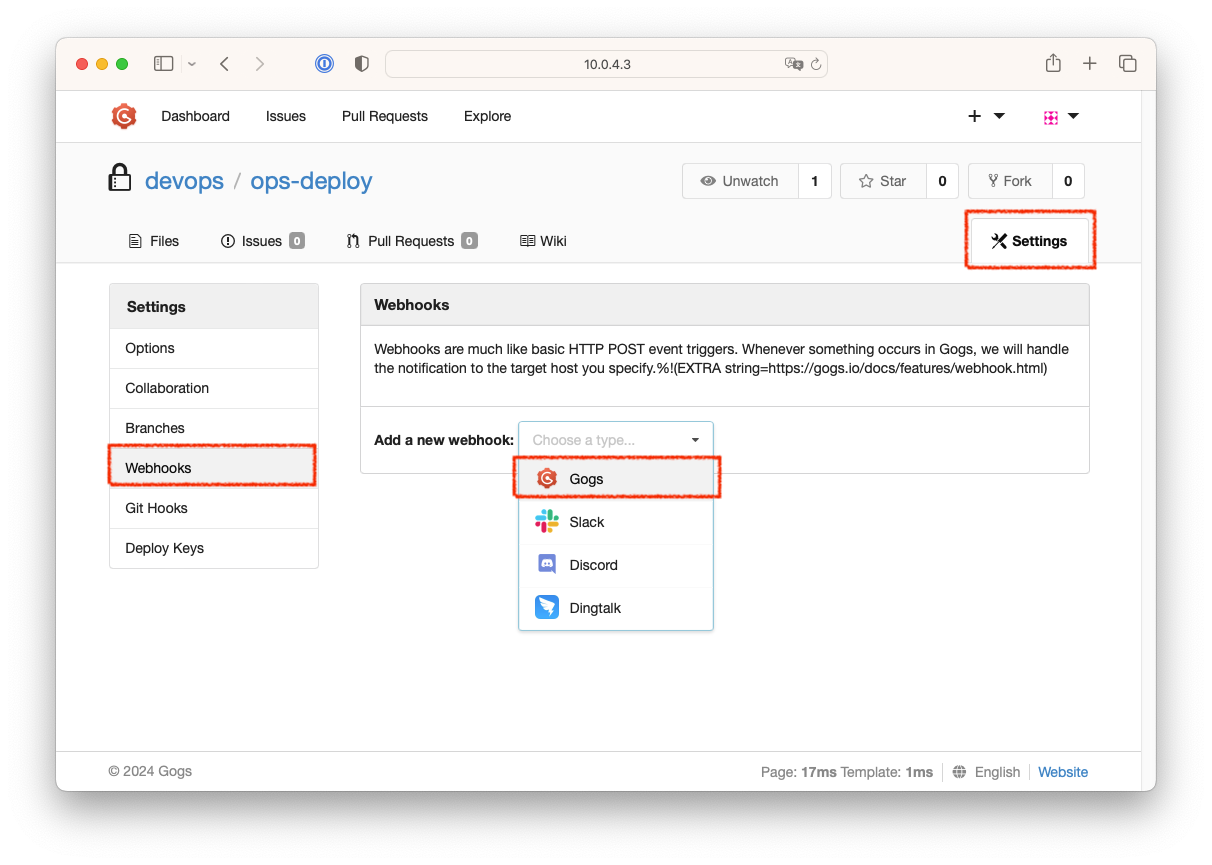Select Git Hooks in settings sidebar

[214, 508]
